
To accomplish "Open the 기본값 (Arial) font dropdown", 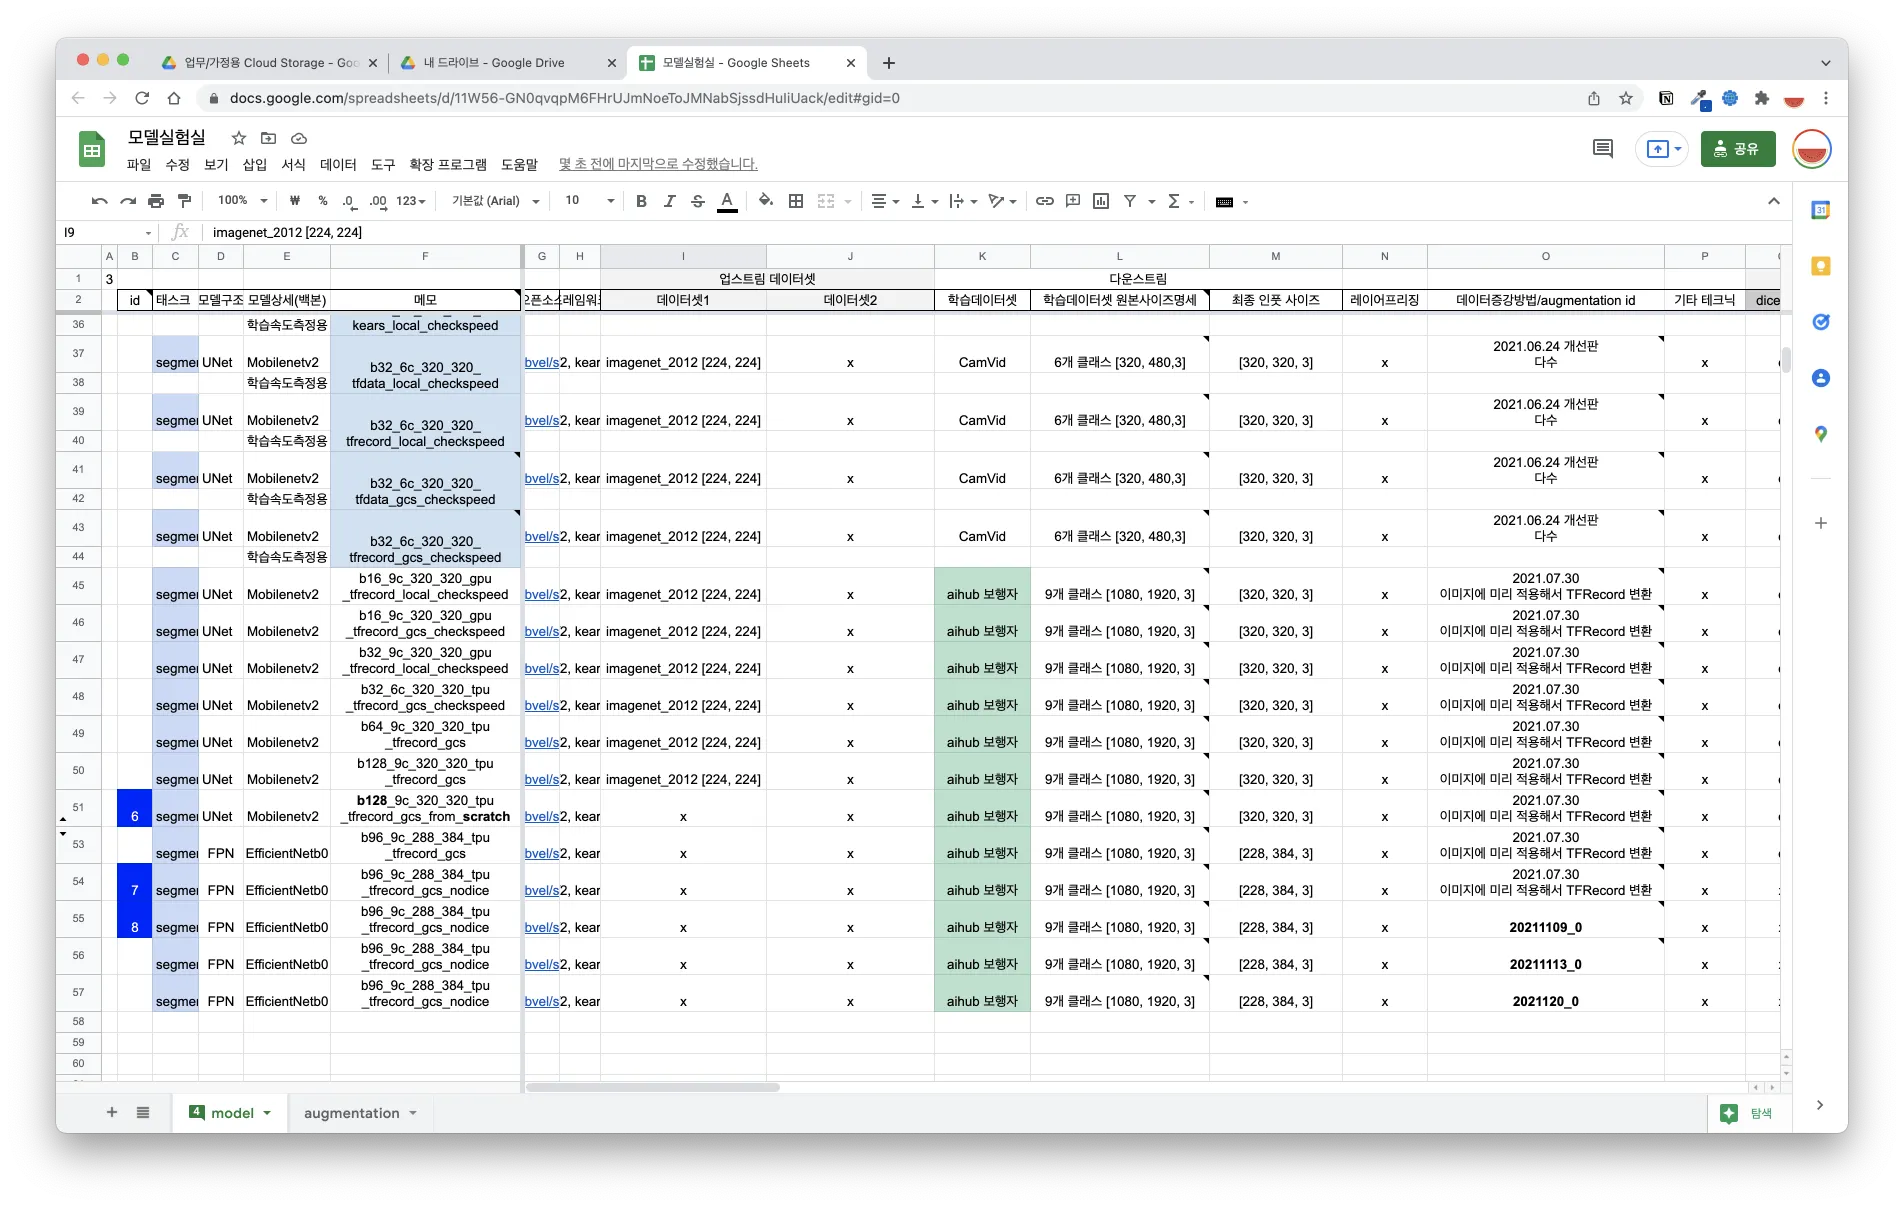I will 496,201.
